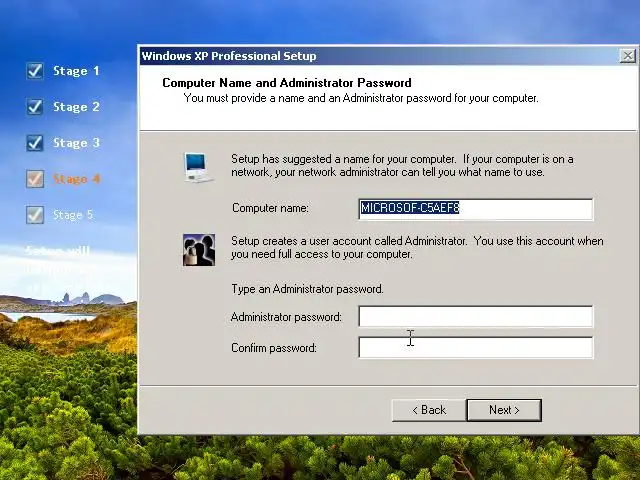Close the Windows XP Professional Setup dialog
This screenshot has width=640, height=480.
[x=627, y=56]
